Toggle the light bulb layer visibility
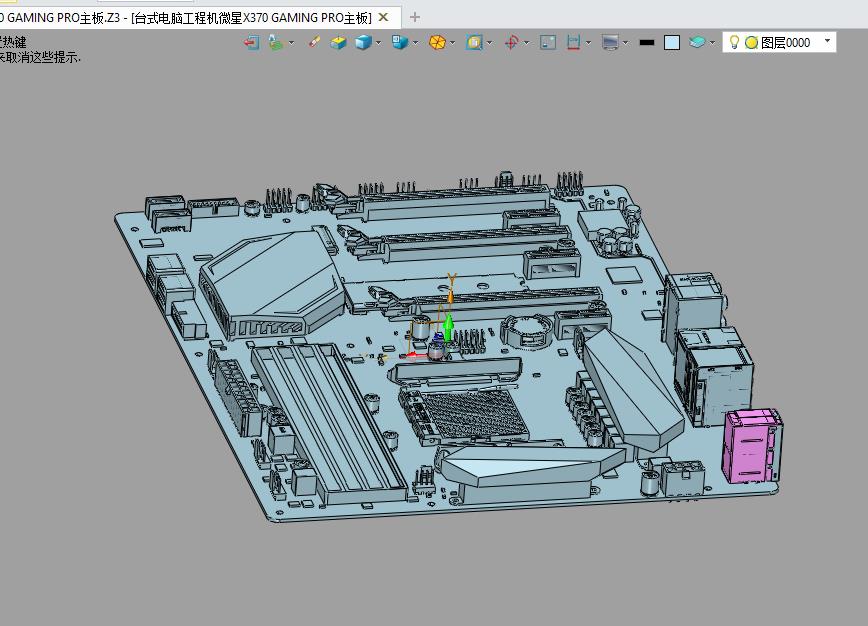Screen dimensions: 868x626 point(734,43)
